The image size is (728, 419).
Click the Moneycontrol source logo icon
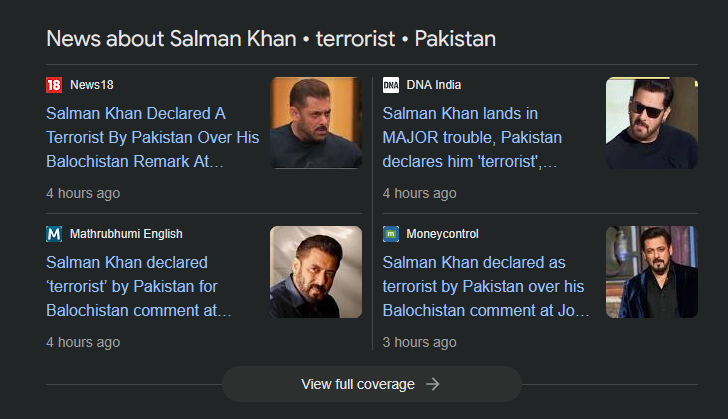pyautogui.click(x=391, y=234)
